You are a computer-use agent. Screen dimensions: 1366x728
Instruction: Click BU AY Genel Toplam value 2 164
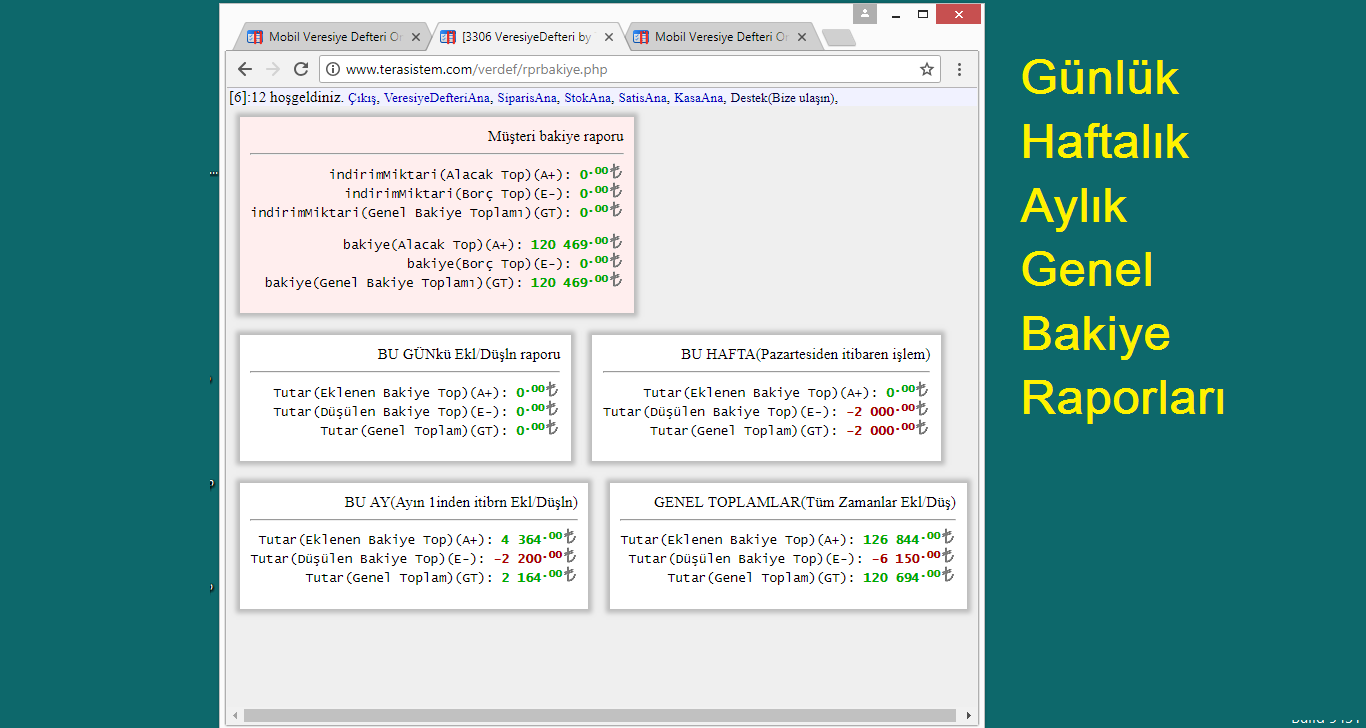[539, 577]
